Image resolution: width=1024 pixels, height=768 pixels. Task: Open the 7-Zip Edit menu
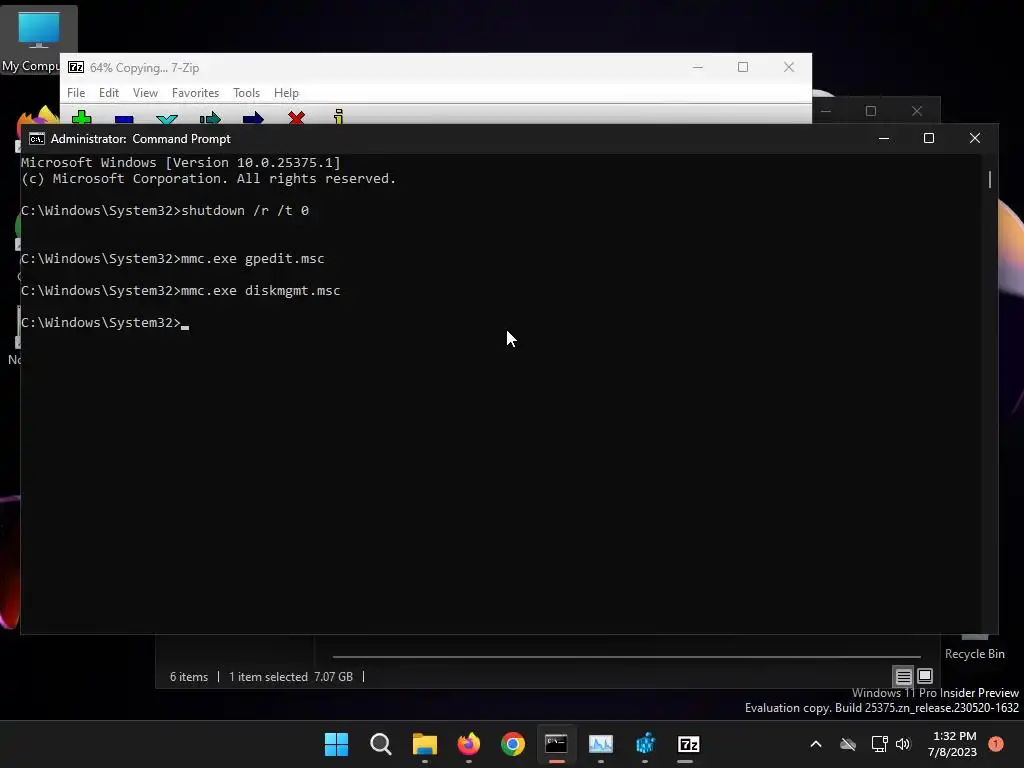tap(108, 93)
